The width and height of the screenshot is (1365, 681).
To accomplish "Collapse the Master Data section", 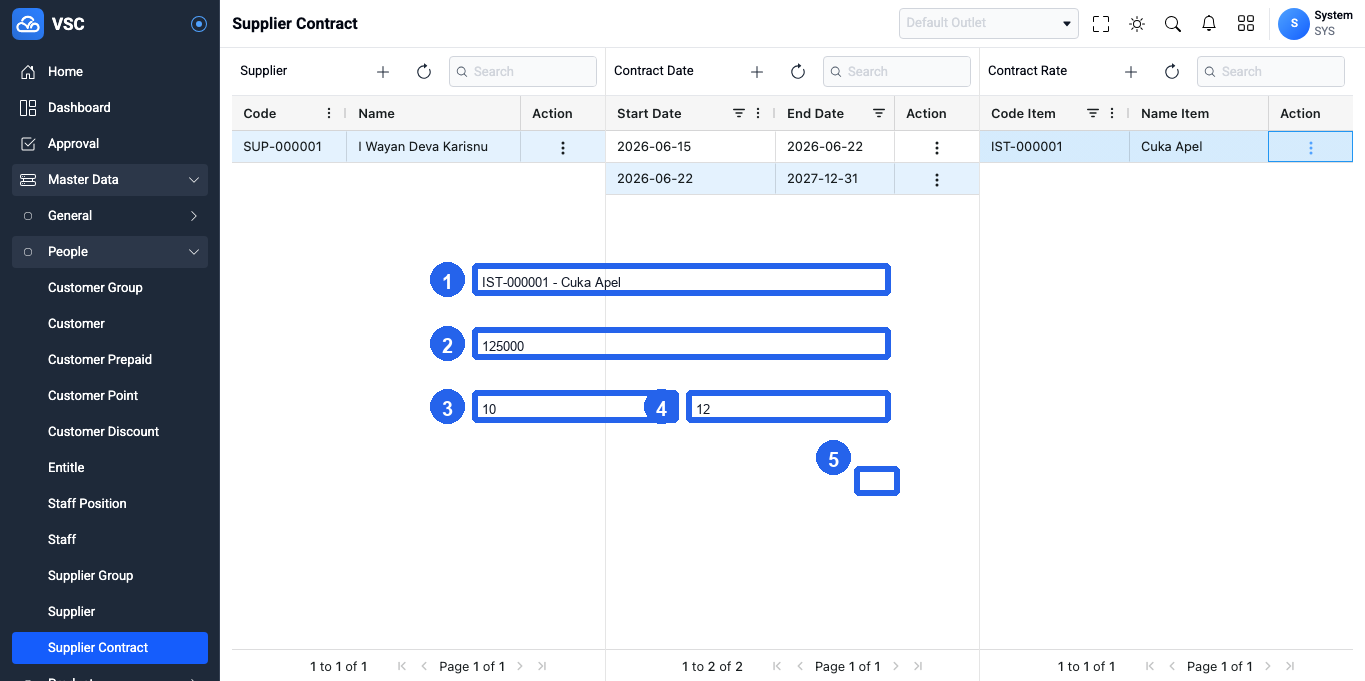I will [x=110, y=180].
